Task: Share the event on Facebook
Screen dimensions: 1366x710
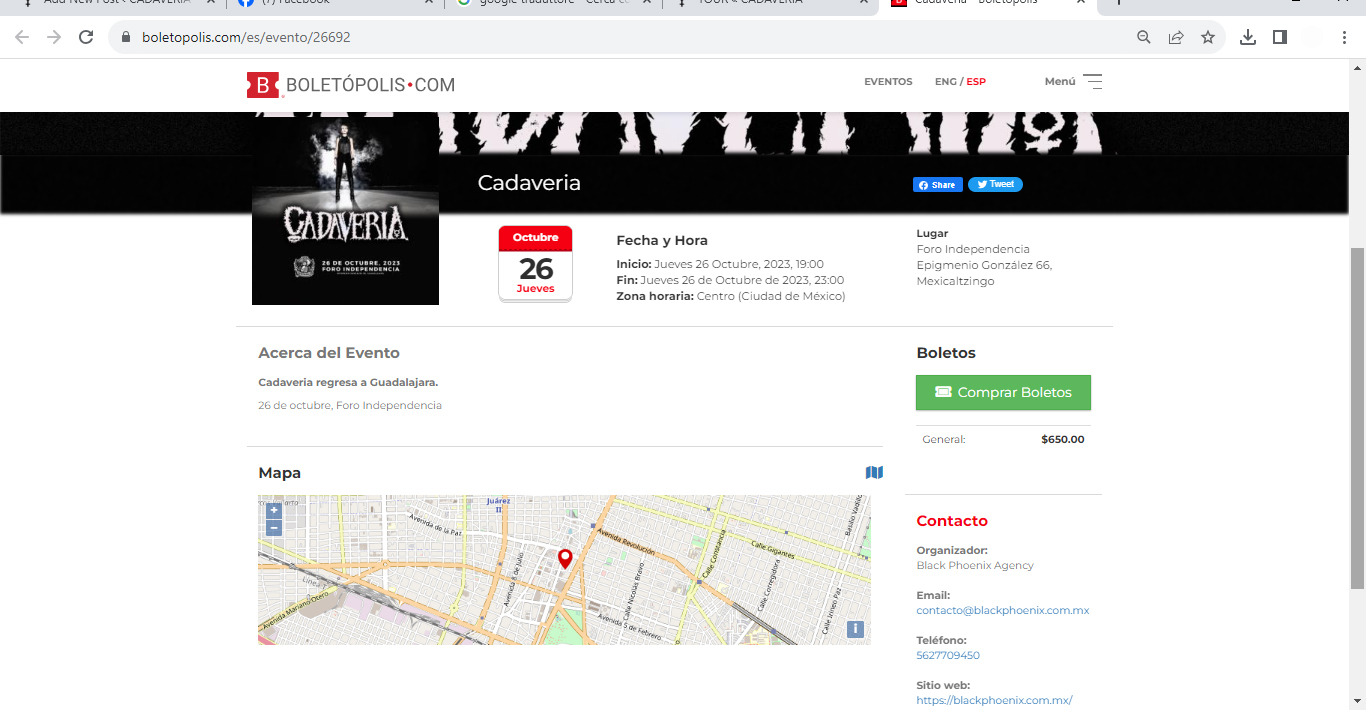Action: click(938, 185)
